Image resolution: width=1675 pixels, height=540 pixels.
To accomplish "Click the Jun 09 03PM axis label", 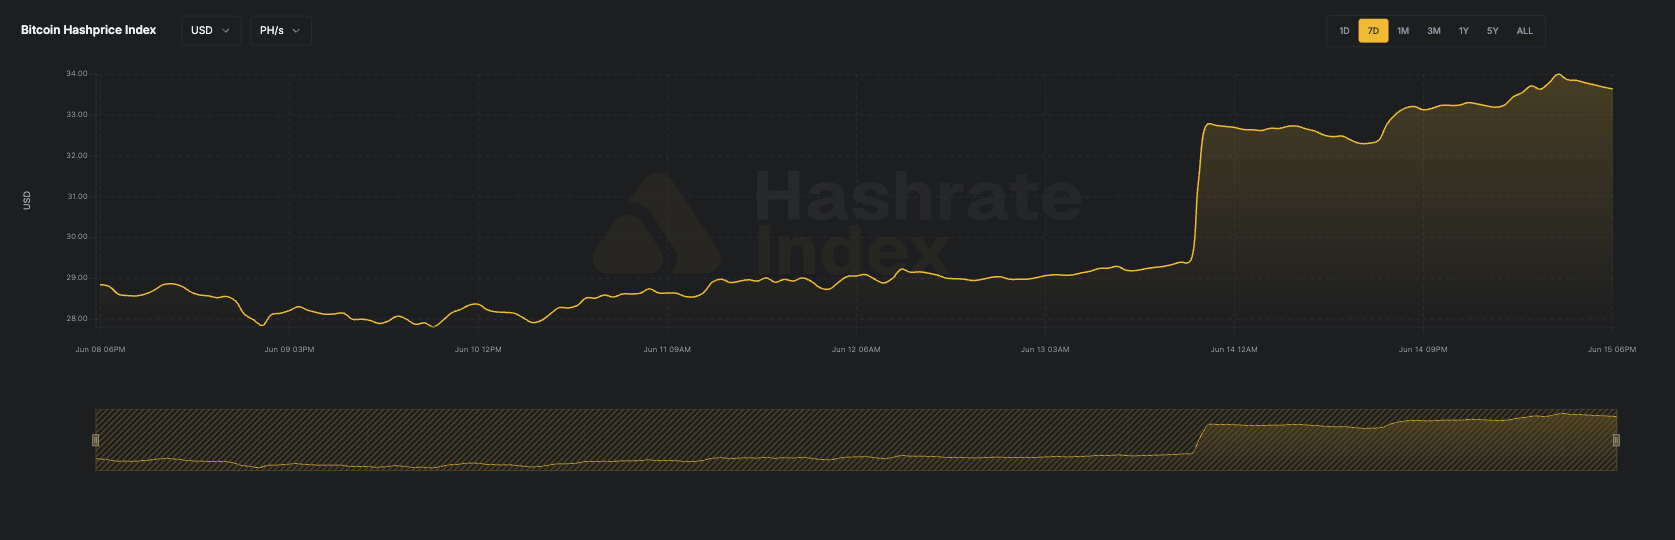I will pyautogui.click(x=289, y=350).
